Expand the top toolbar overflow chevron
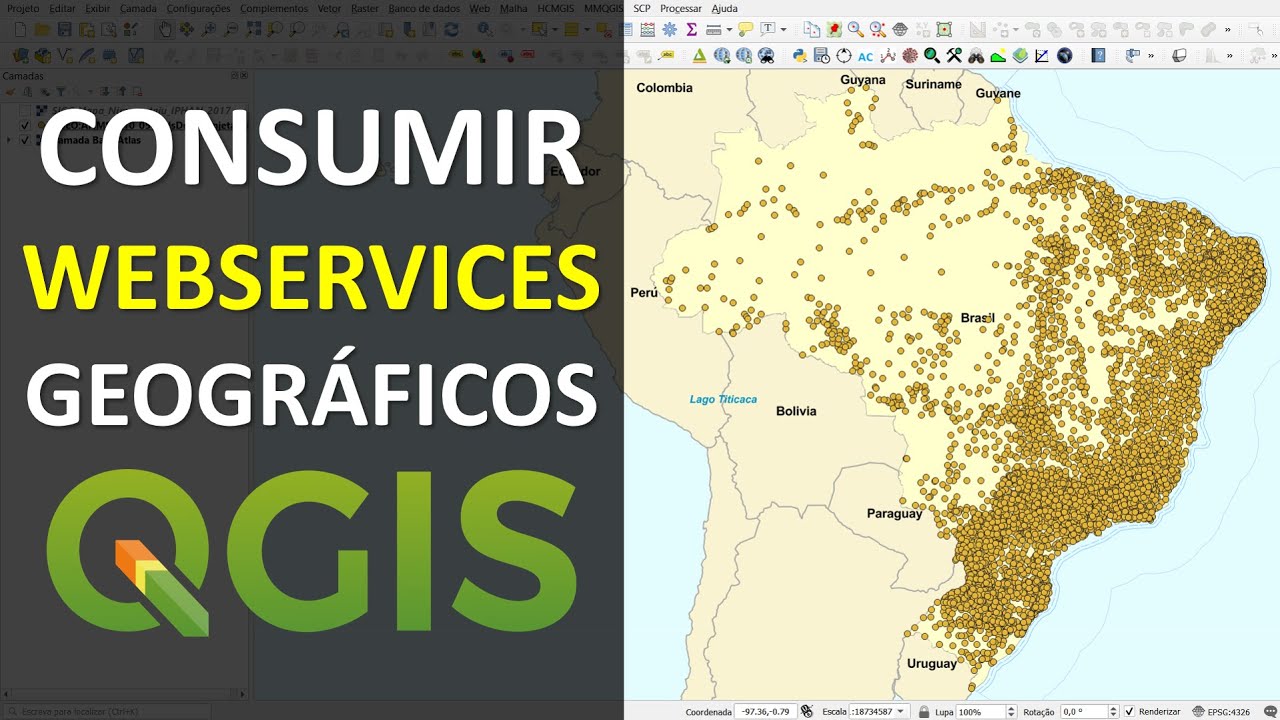 click(x=1228, y=29)
